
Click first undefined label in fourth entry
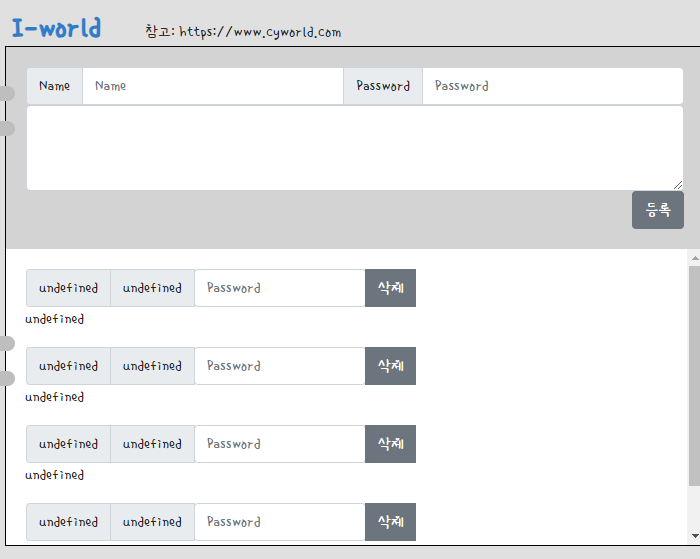(68, 522)
